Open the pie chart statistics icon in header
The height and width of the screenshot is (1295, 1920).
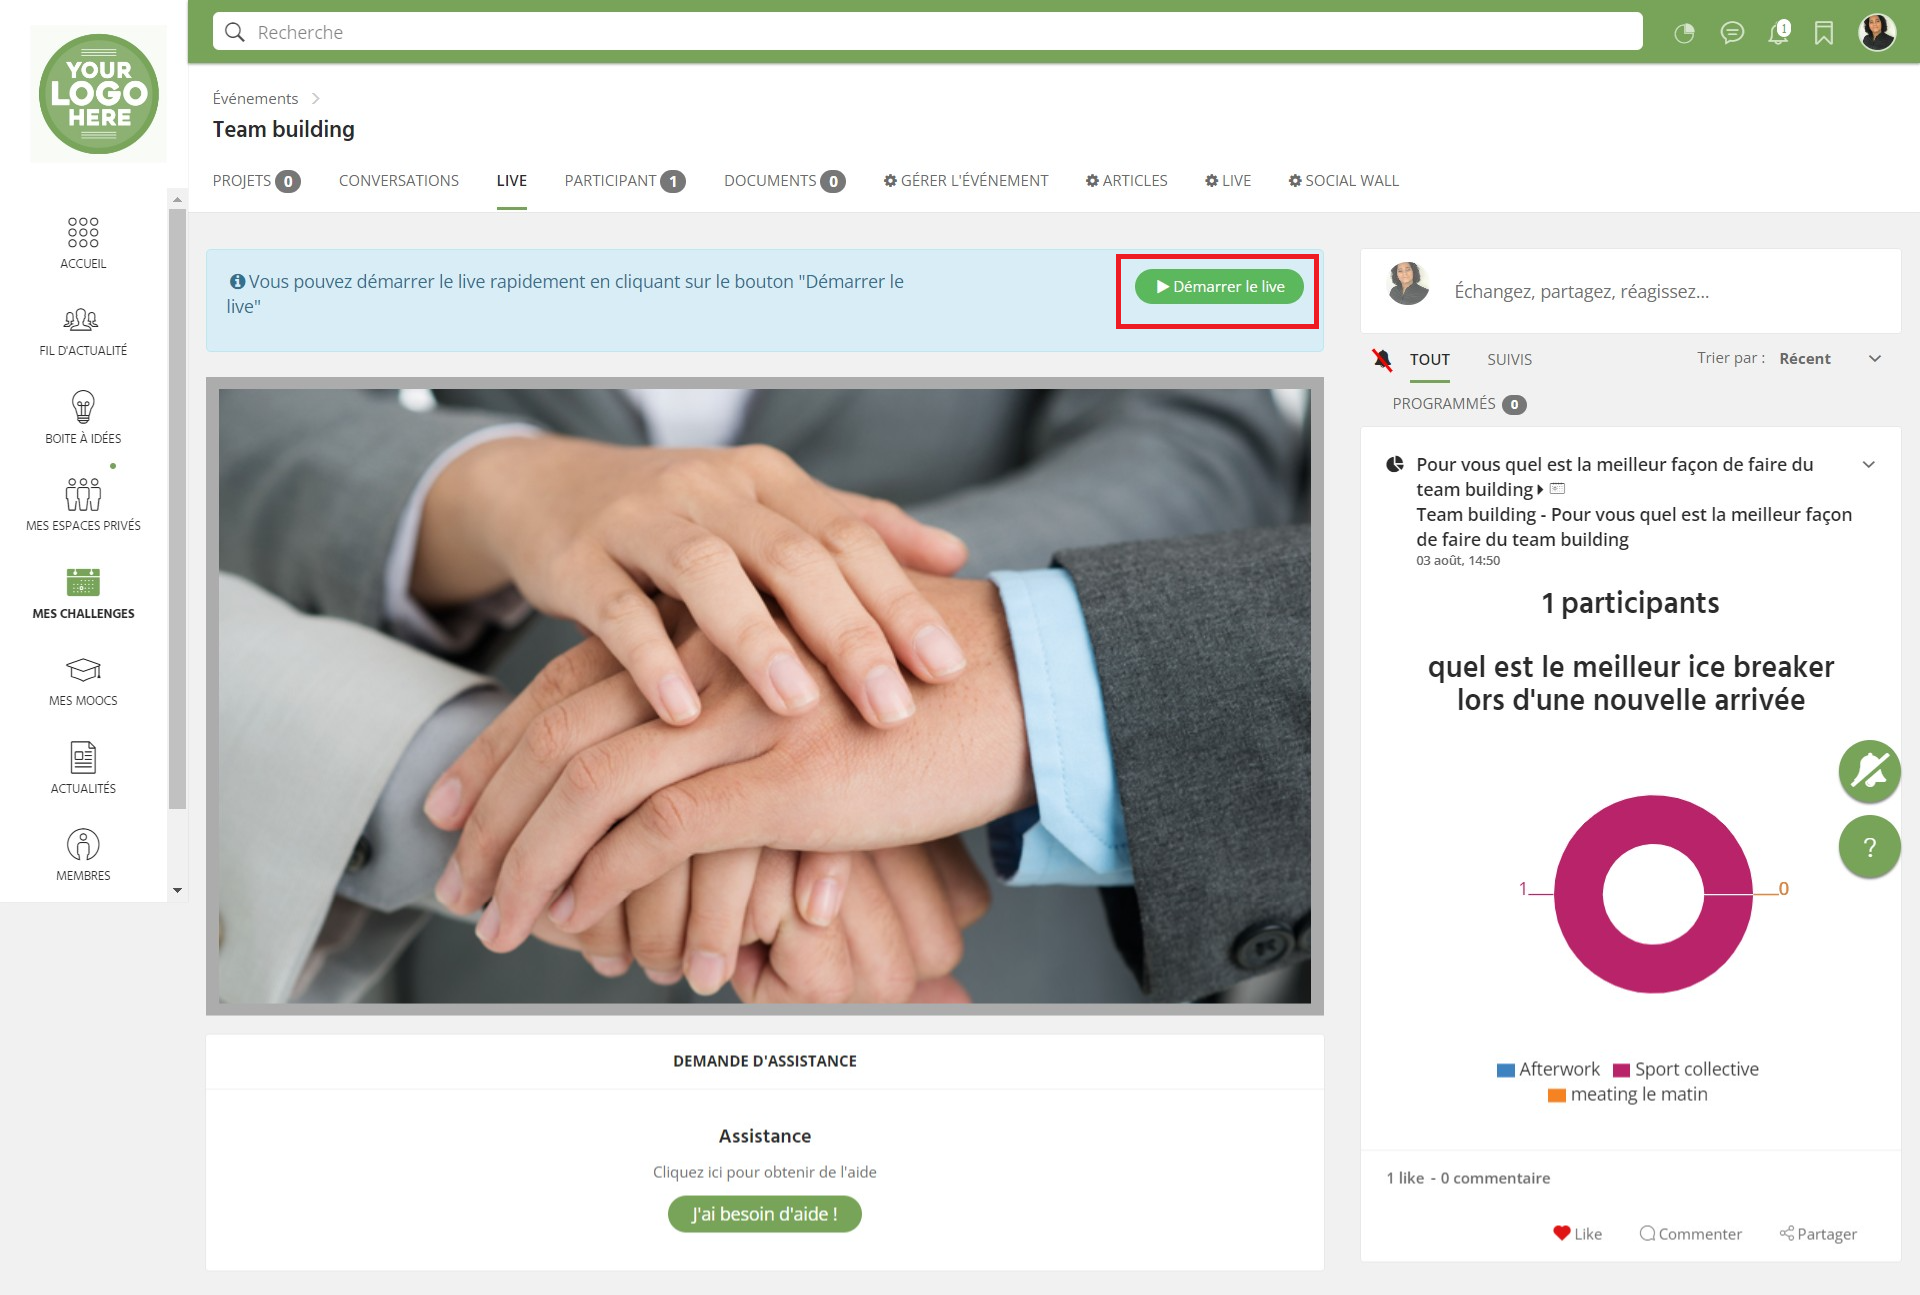(1684, 33)
